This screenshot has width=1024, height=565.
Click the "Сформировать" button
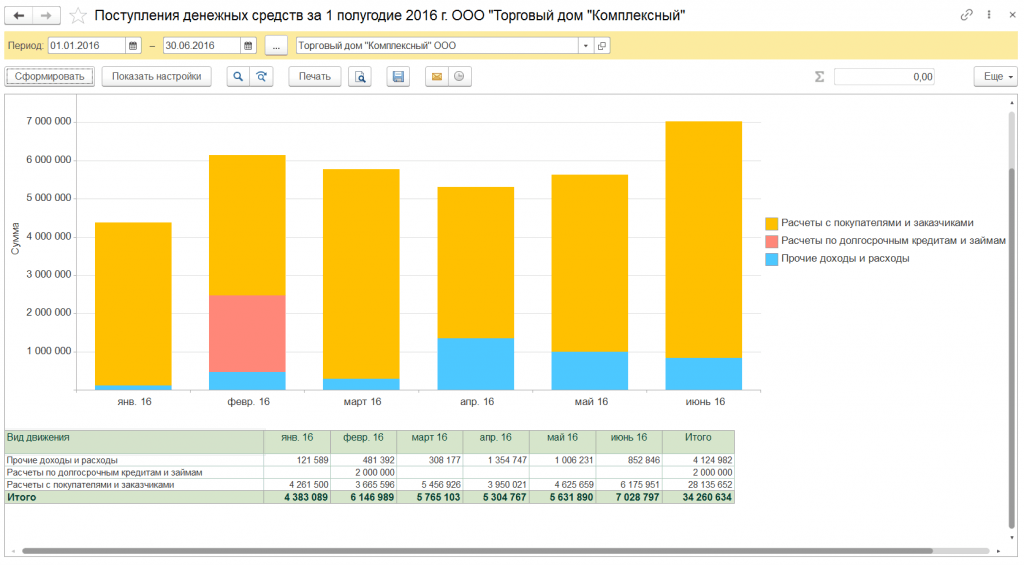(49, 77)
